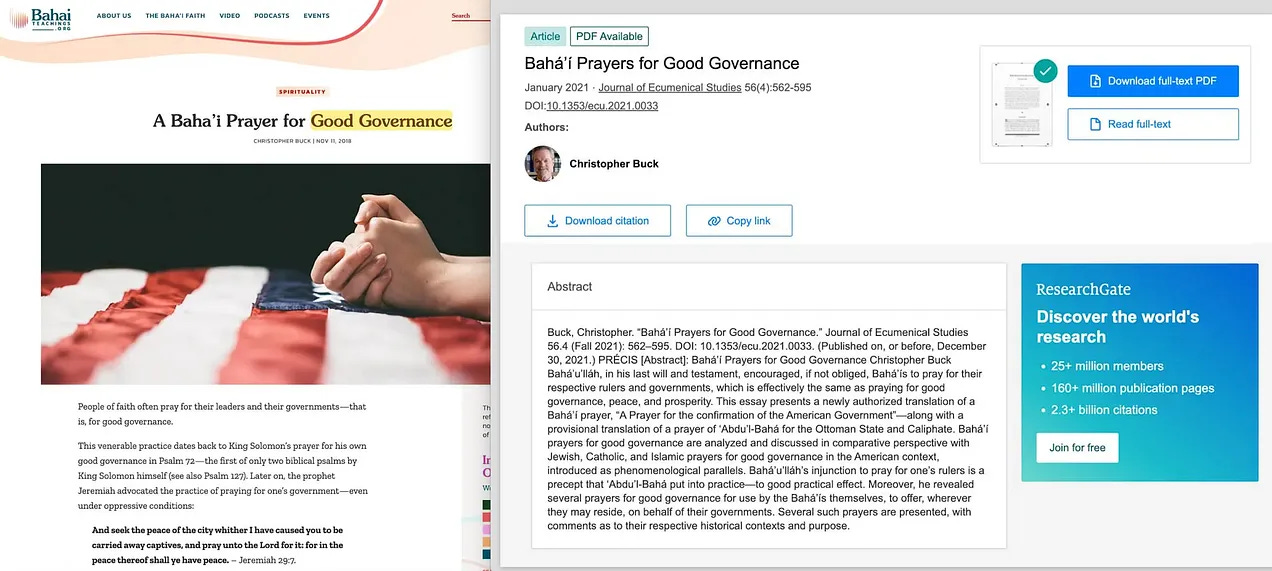Image resolution: width=1272 pixels, height=571 pixels.
Task: Click the title Bahá'í Prayers for Good Governance
Action: click(x=662, y=64)
